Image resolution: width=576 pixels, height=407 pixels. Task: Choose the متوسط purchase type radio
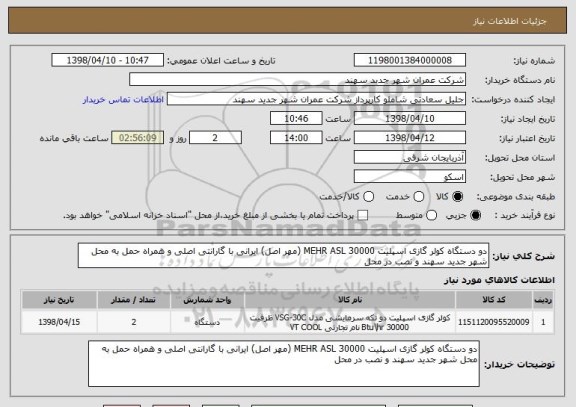[x=432, y=216]
